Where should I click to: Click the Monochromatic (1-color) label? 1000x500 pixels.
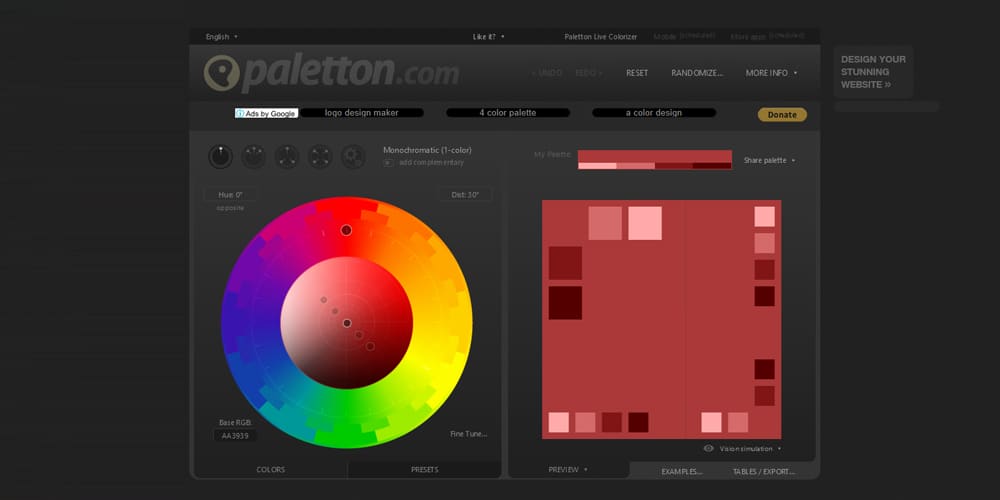coord(427,151)
